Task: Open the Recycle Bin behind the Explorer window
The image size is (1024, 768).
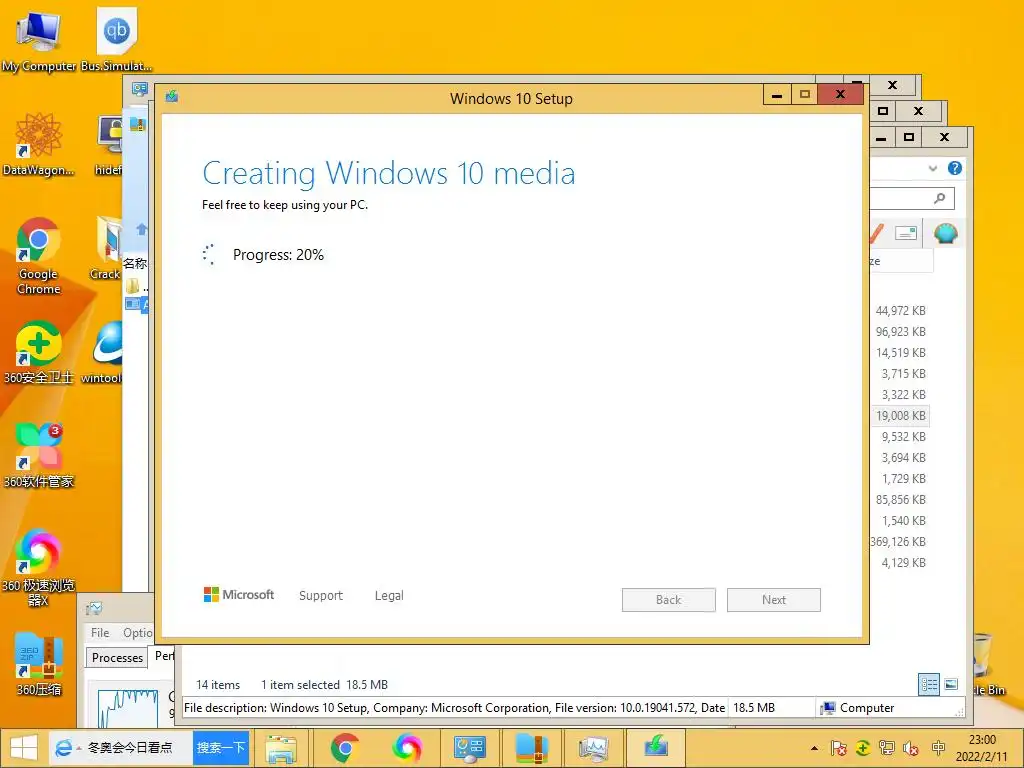Action: click(x=989, y=665)
